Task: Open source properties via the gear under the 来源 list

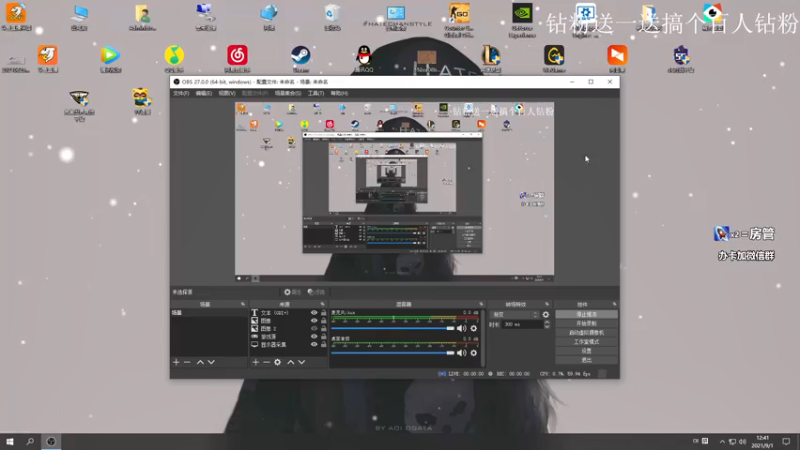Action: pyautogui.click(x=278, y=362)
